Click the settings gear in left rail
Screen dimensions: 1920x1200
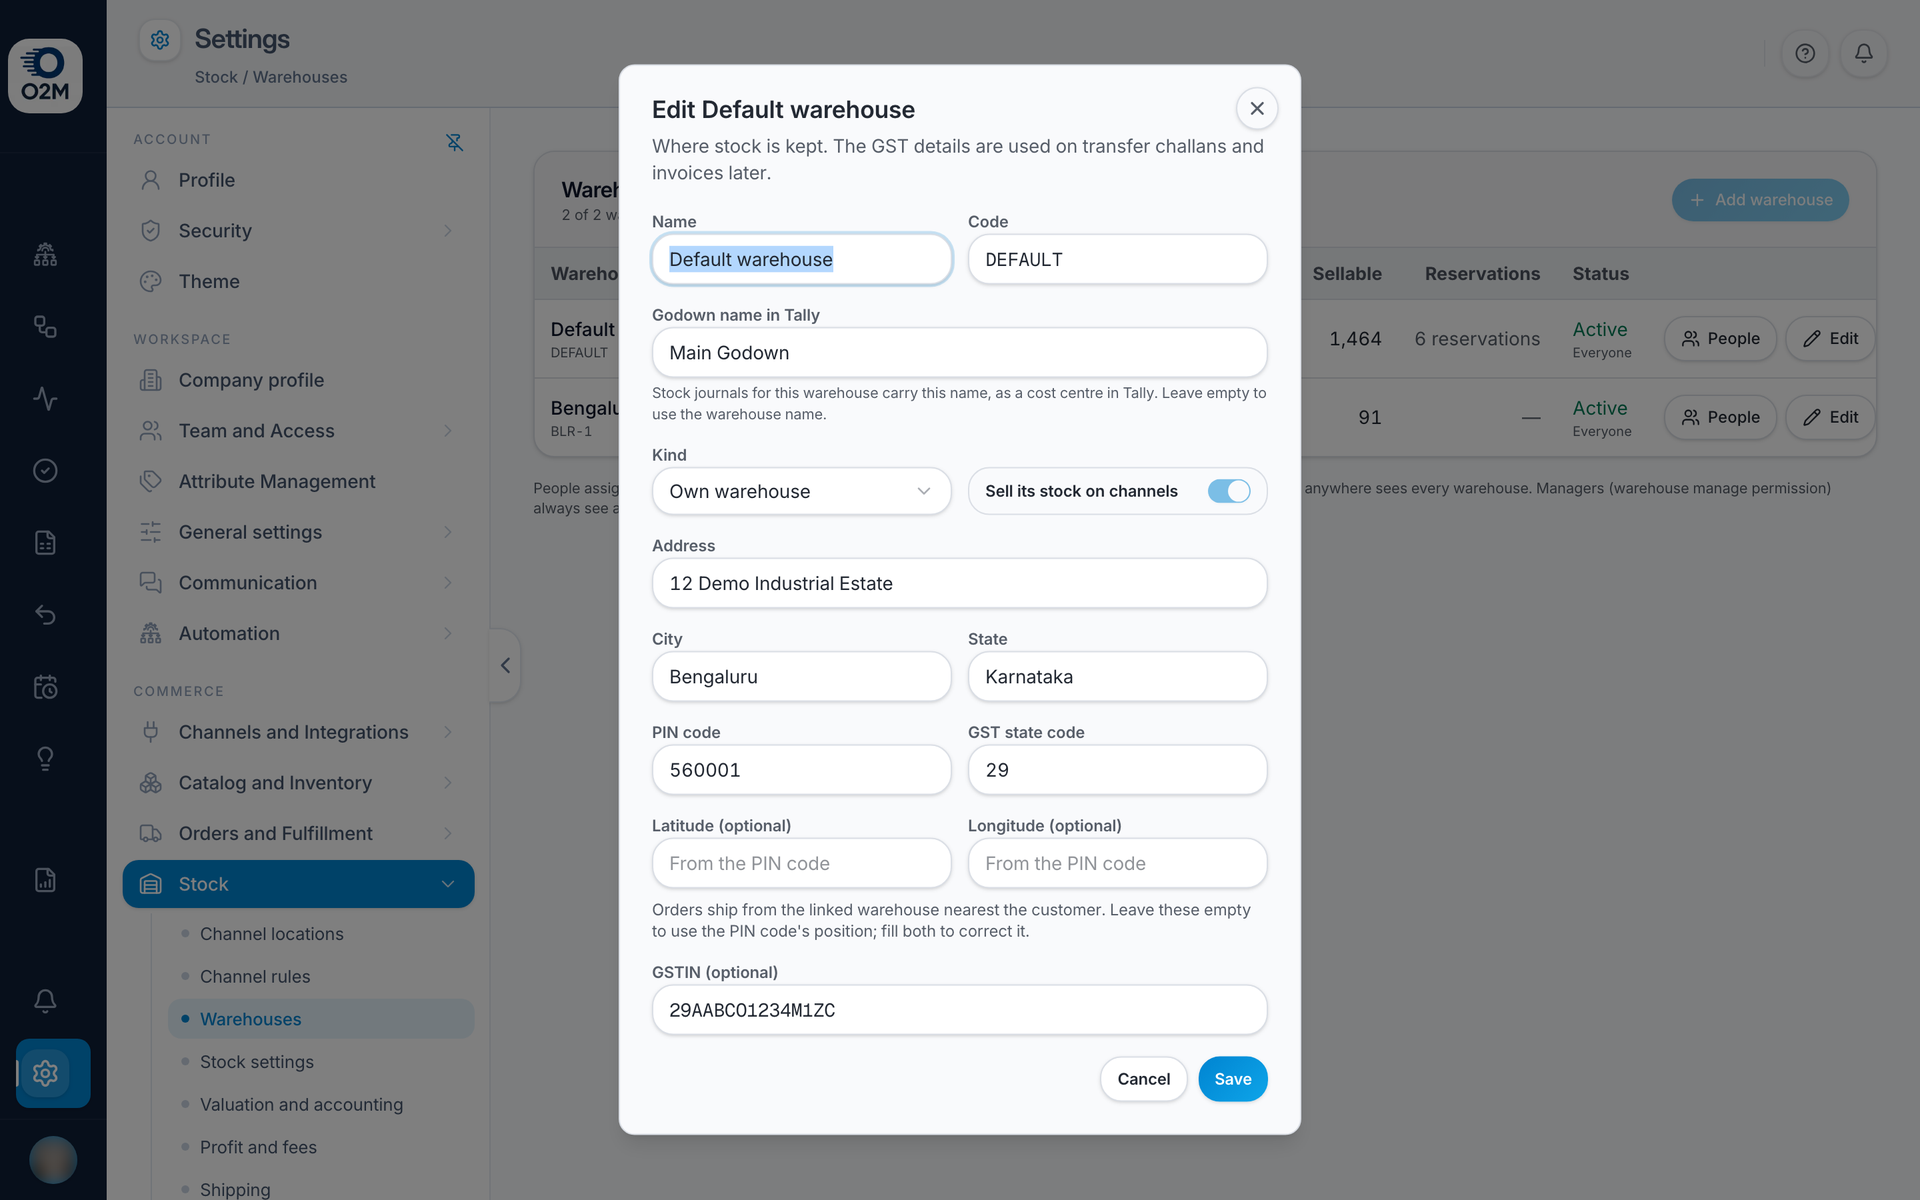point(45,1073)
